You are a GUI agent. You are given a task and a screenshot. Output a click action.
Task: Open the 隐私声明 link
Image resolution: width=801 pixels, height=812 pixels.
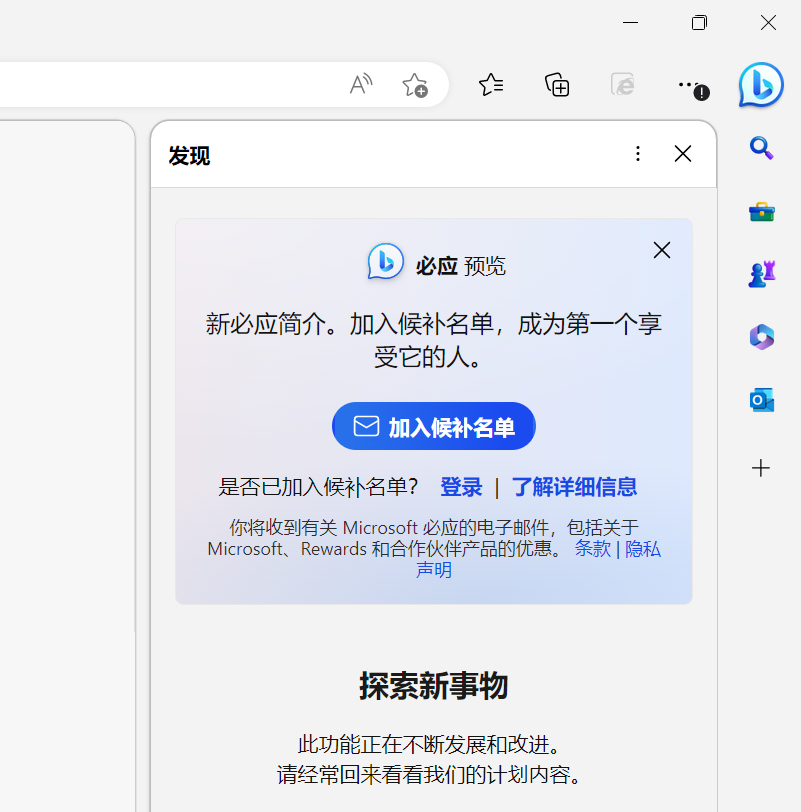tap(643, 549)
